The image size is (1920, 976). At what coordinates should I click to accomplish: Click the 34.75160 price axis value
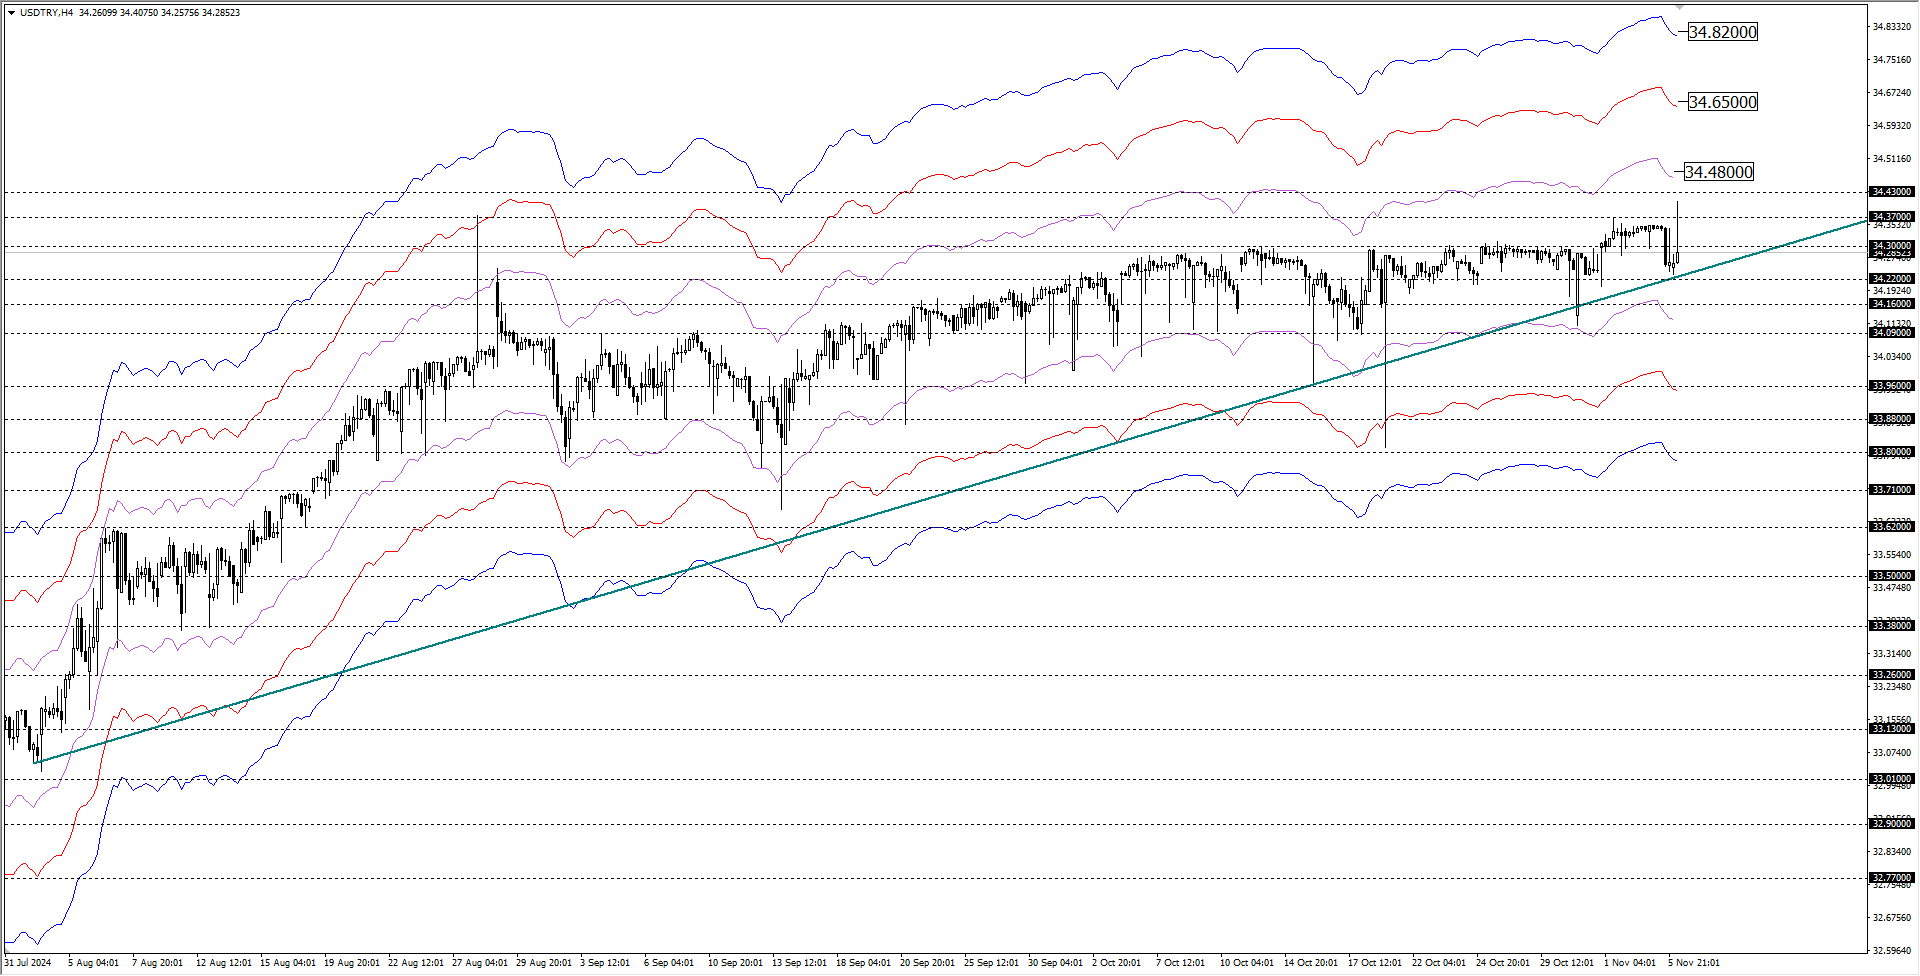(1892, 60)
